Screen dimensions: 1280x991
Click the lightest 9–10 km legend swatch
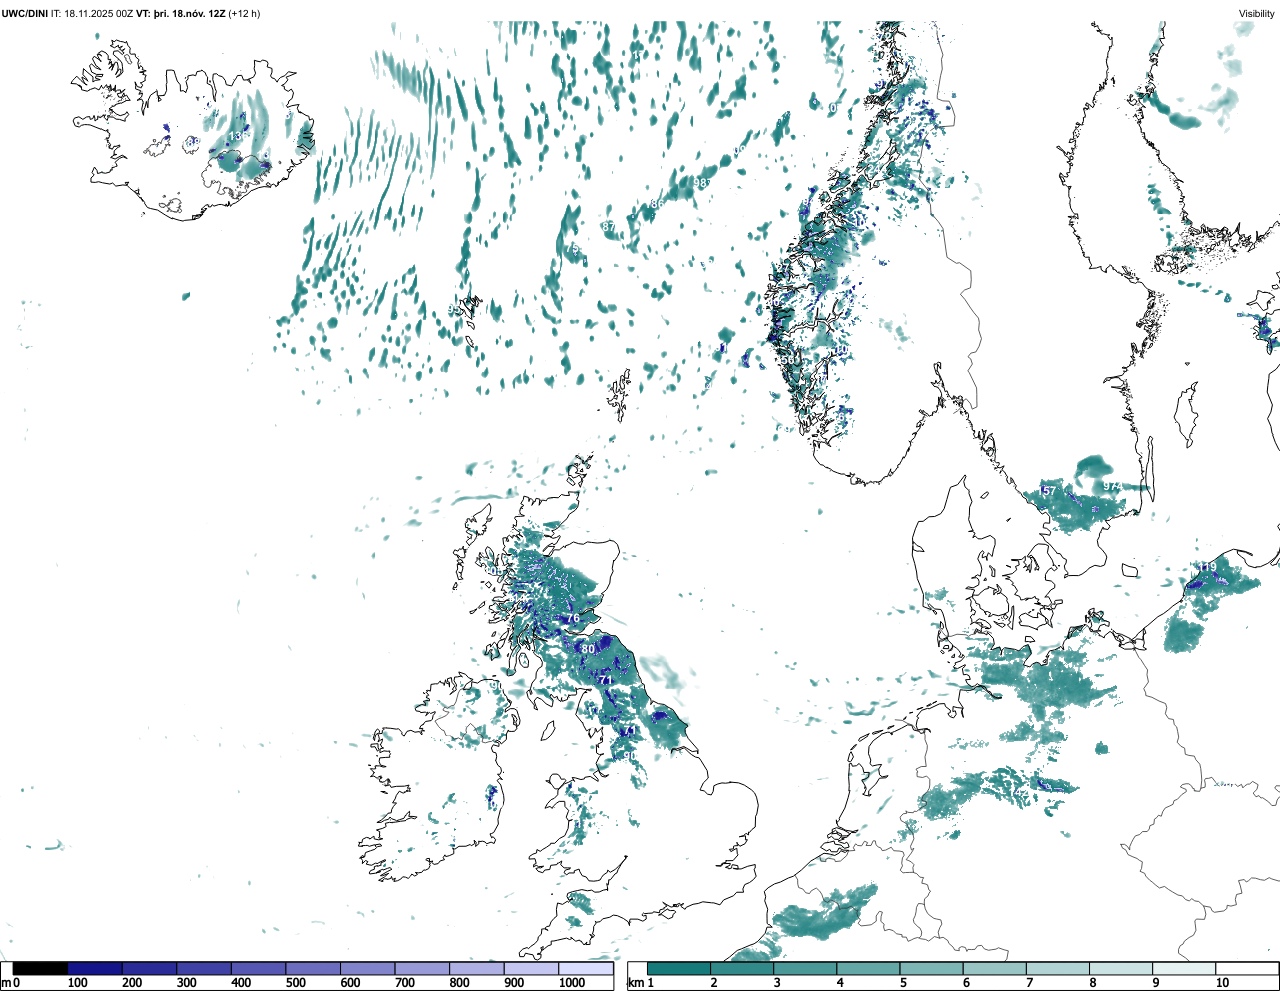[1184, 968]
